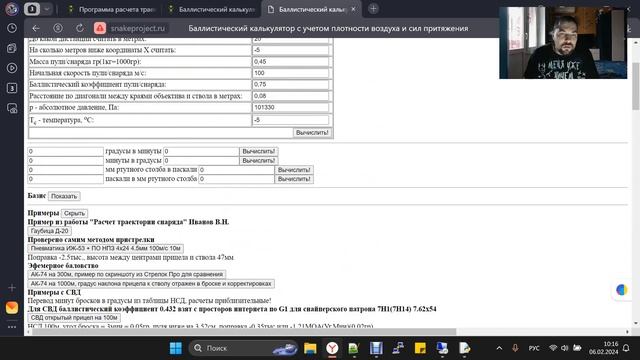Open the browser profile avatar

(11, 9)
